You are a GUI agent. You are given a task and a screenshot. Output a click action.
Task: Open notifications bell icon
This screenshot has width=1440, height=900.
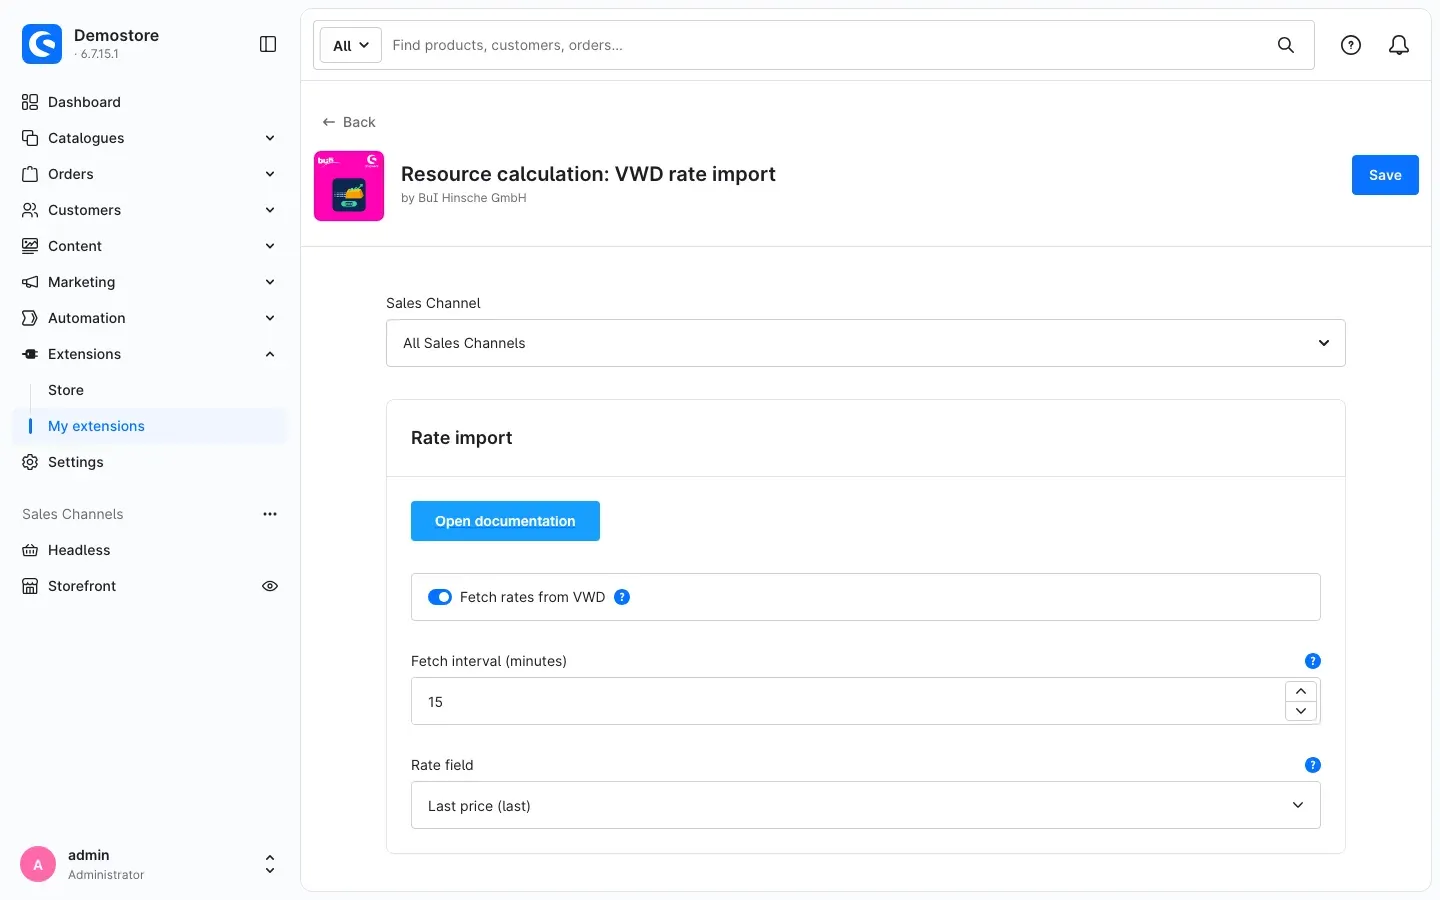tap(1399, 45)
